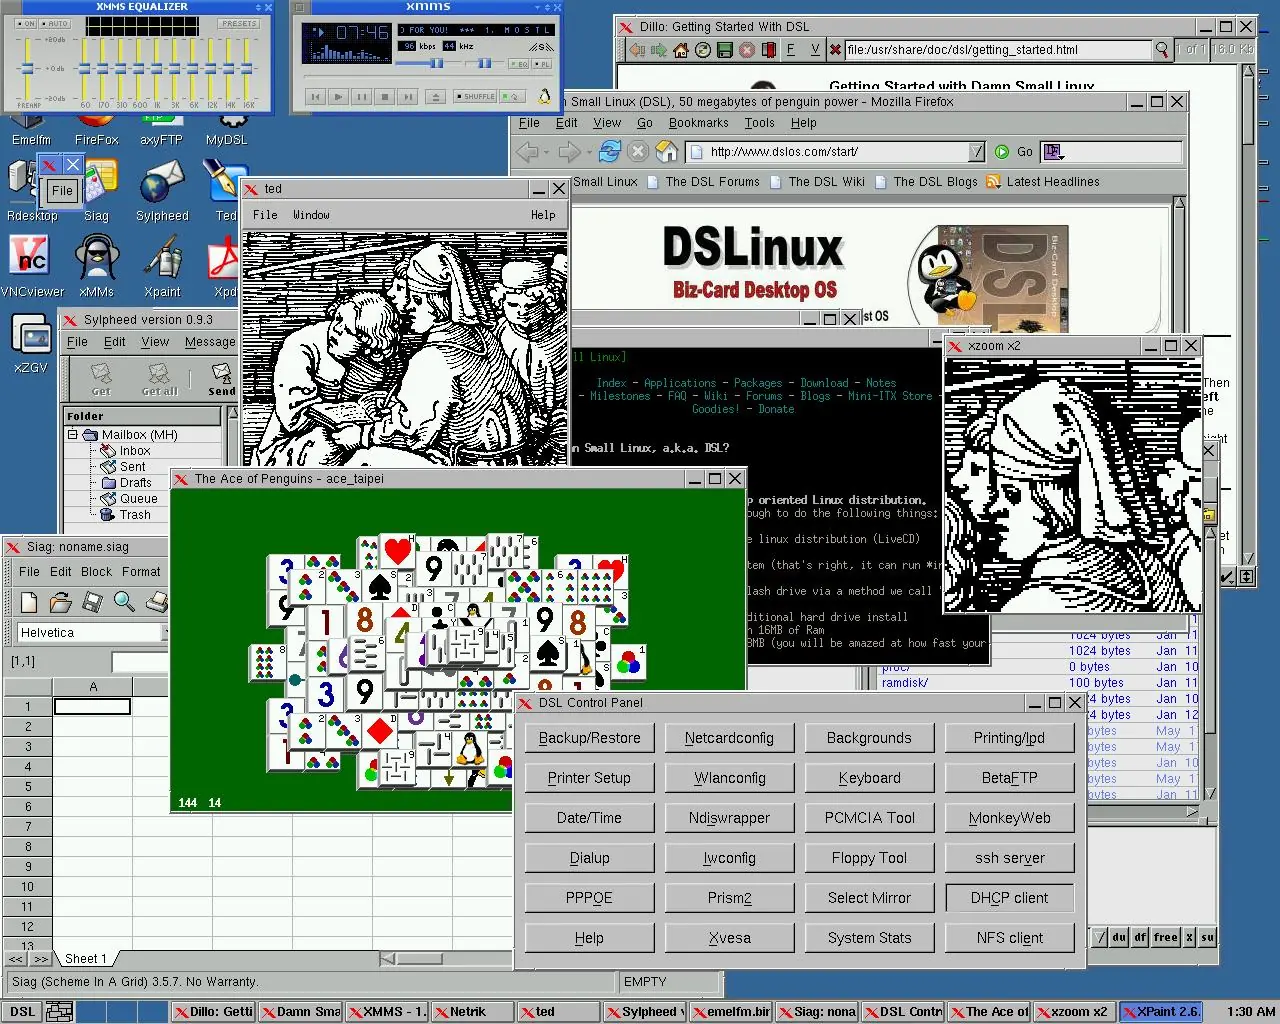Open the print icon in Siag toolbar
This screenshot has width=1280, height=1024.
pos(157,602)
